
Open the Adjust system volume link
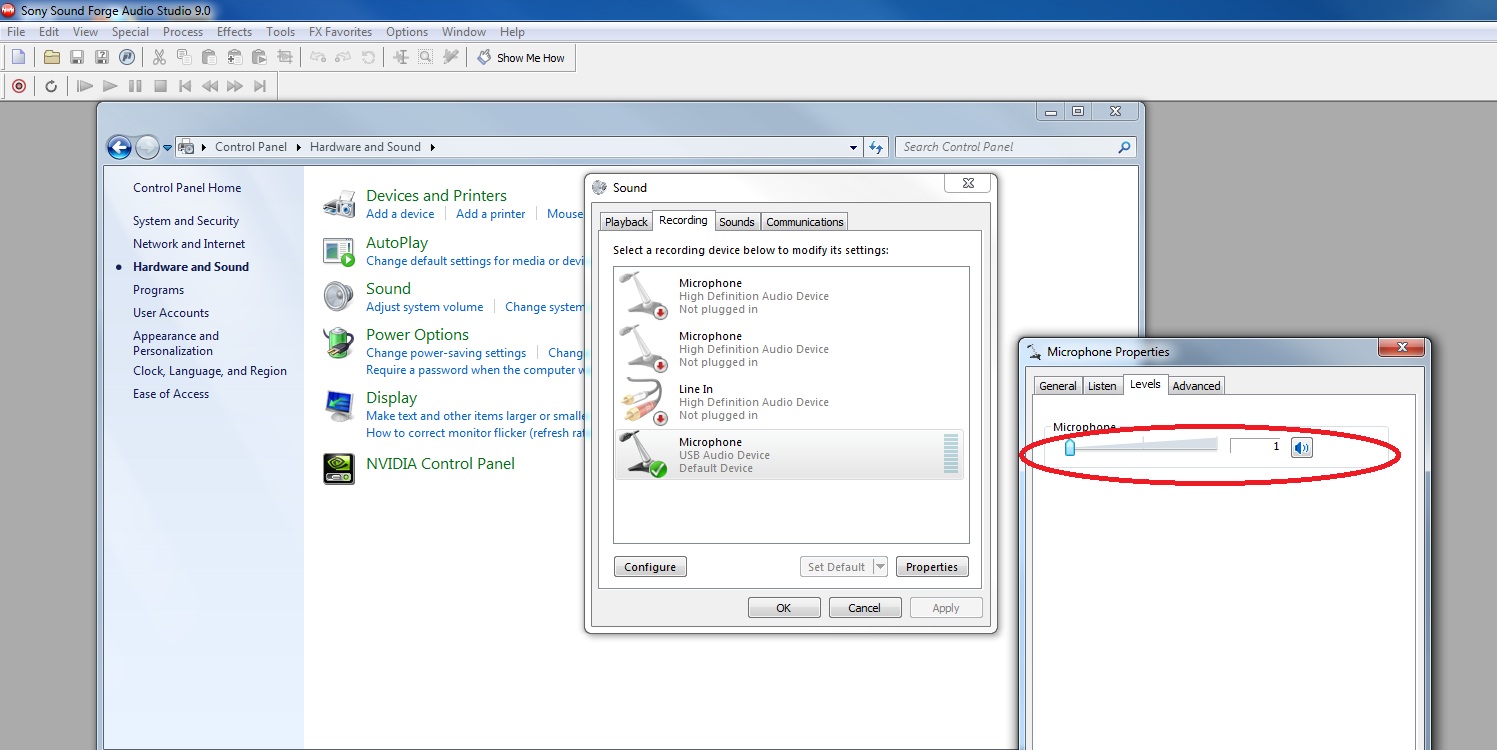tap(424, 307)
